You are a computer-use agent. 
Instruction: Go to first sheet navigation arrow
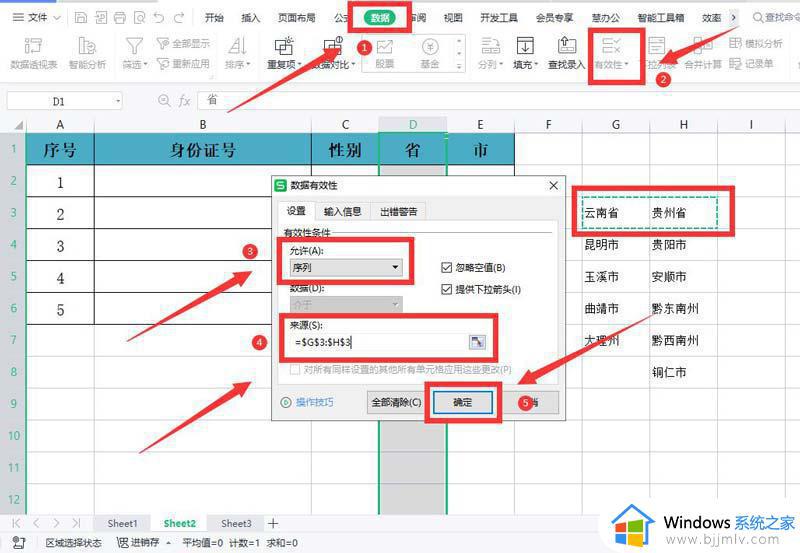[16, 523]
